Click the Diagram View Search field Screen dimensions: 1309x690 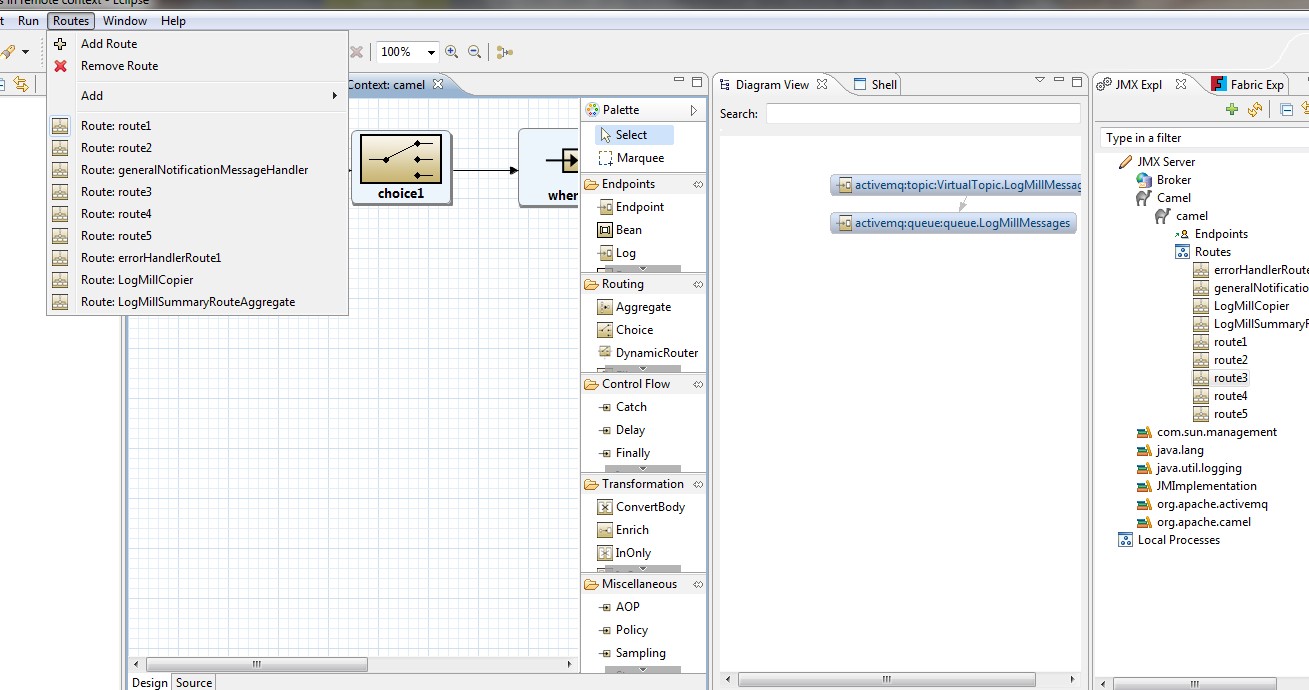click(x=922, y=114)
